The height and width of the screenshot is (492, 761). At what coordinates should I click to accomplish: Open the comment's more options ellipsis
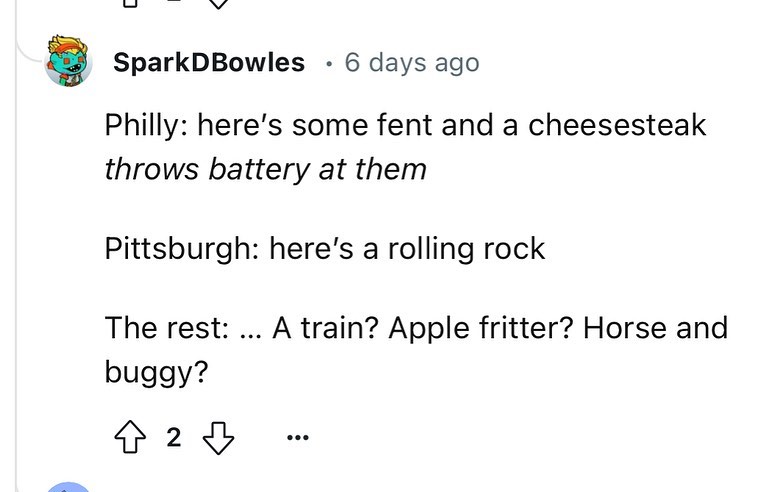[x=298, y=438]
